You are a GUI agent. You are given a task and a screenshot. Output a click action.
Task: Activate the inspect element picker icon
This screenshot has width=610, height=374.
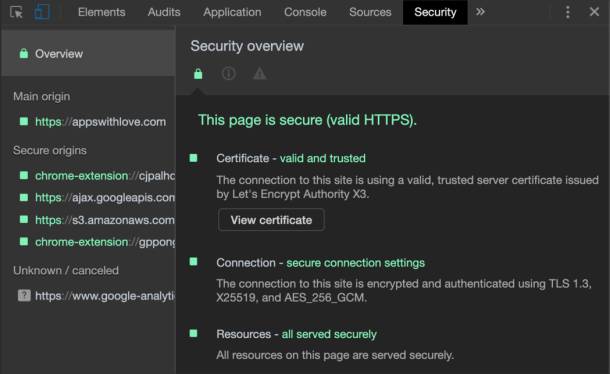(16, 12)
